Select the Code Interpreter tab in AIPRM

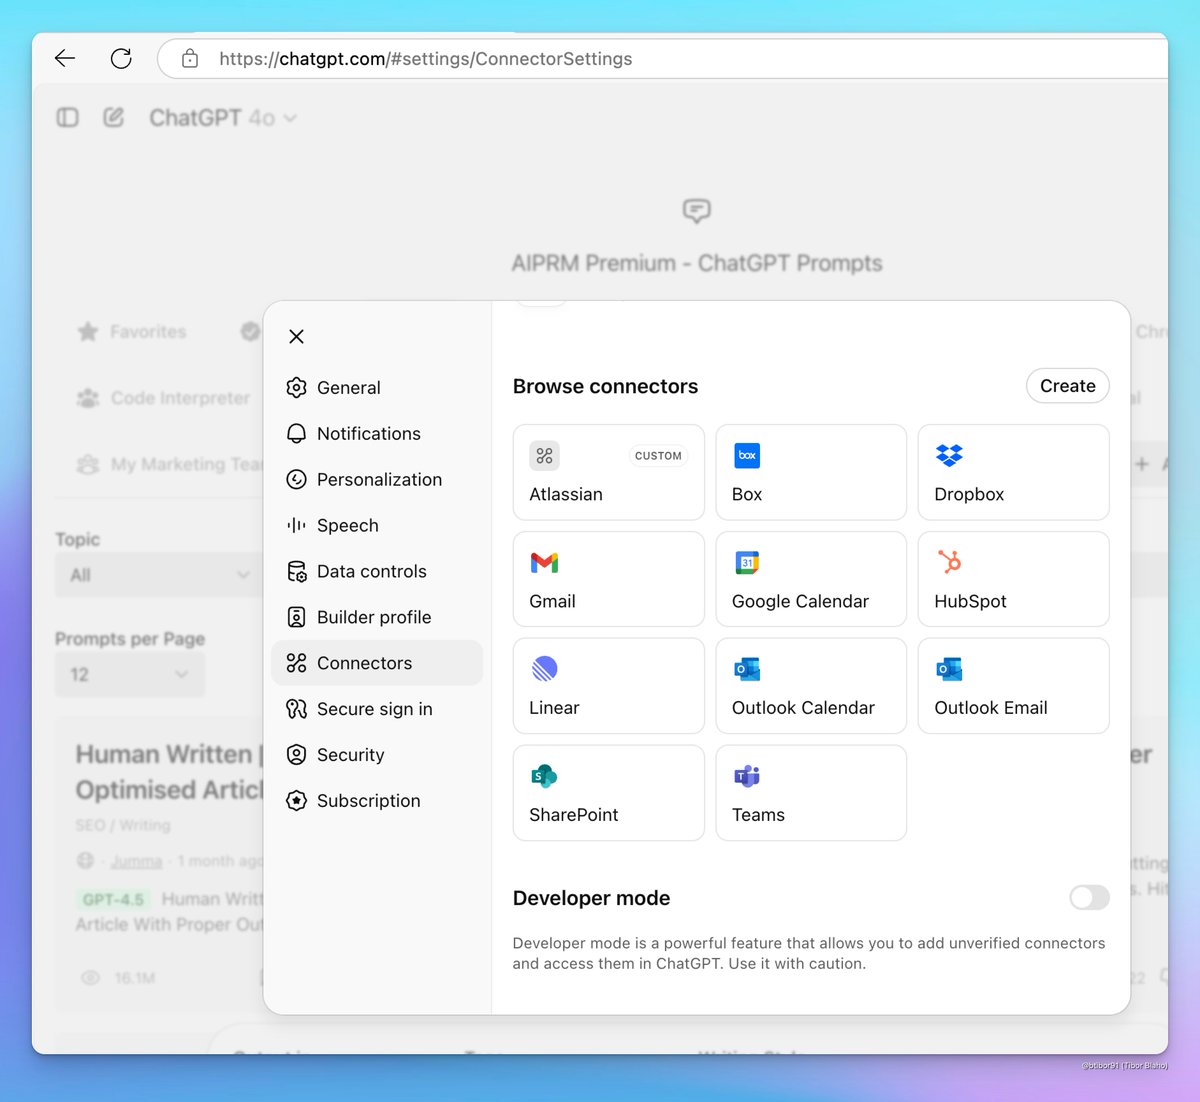164,398
